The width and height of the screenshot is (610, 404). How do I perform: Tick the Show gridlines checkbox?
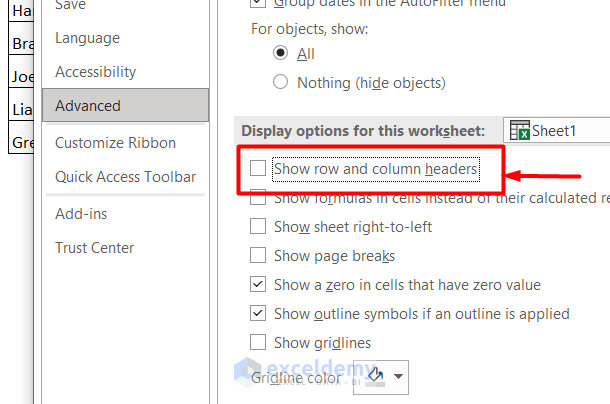258,343
